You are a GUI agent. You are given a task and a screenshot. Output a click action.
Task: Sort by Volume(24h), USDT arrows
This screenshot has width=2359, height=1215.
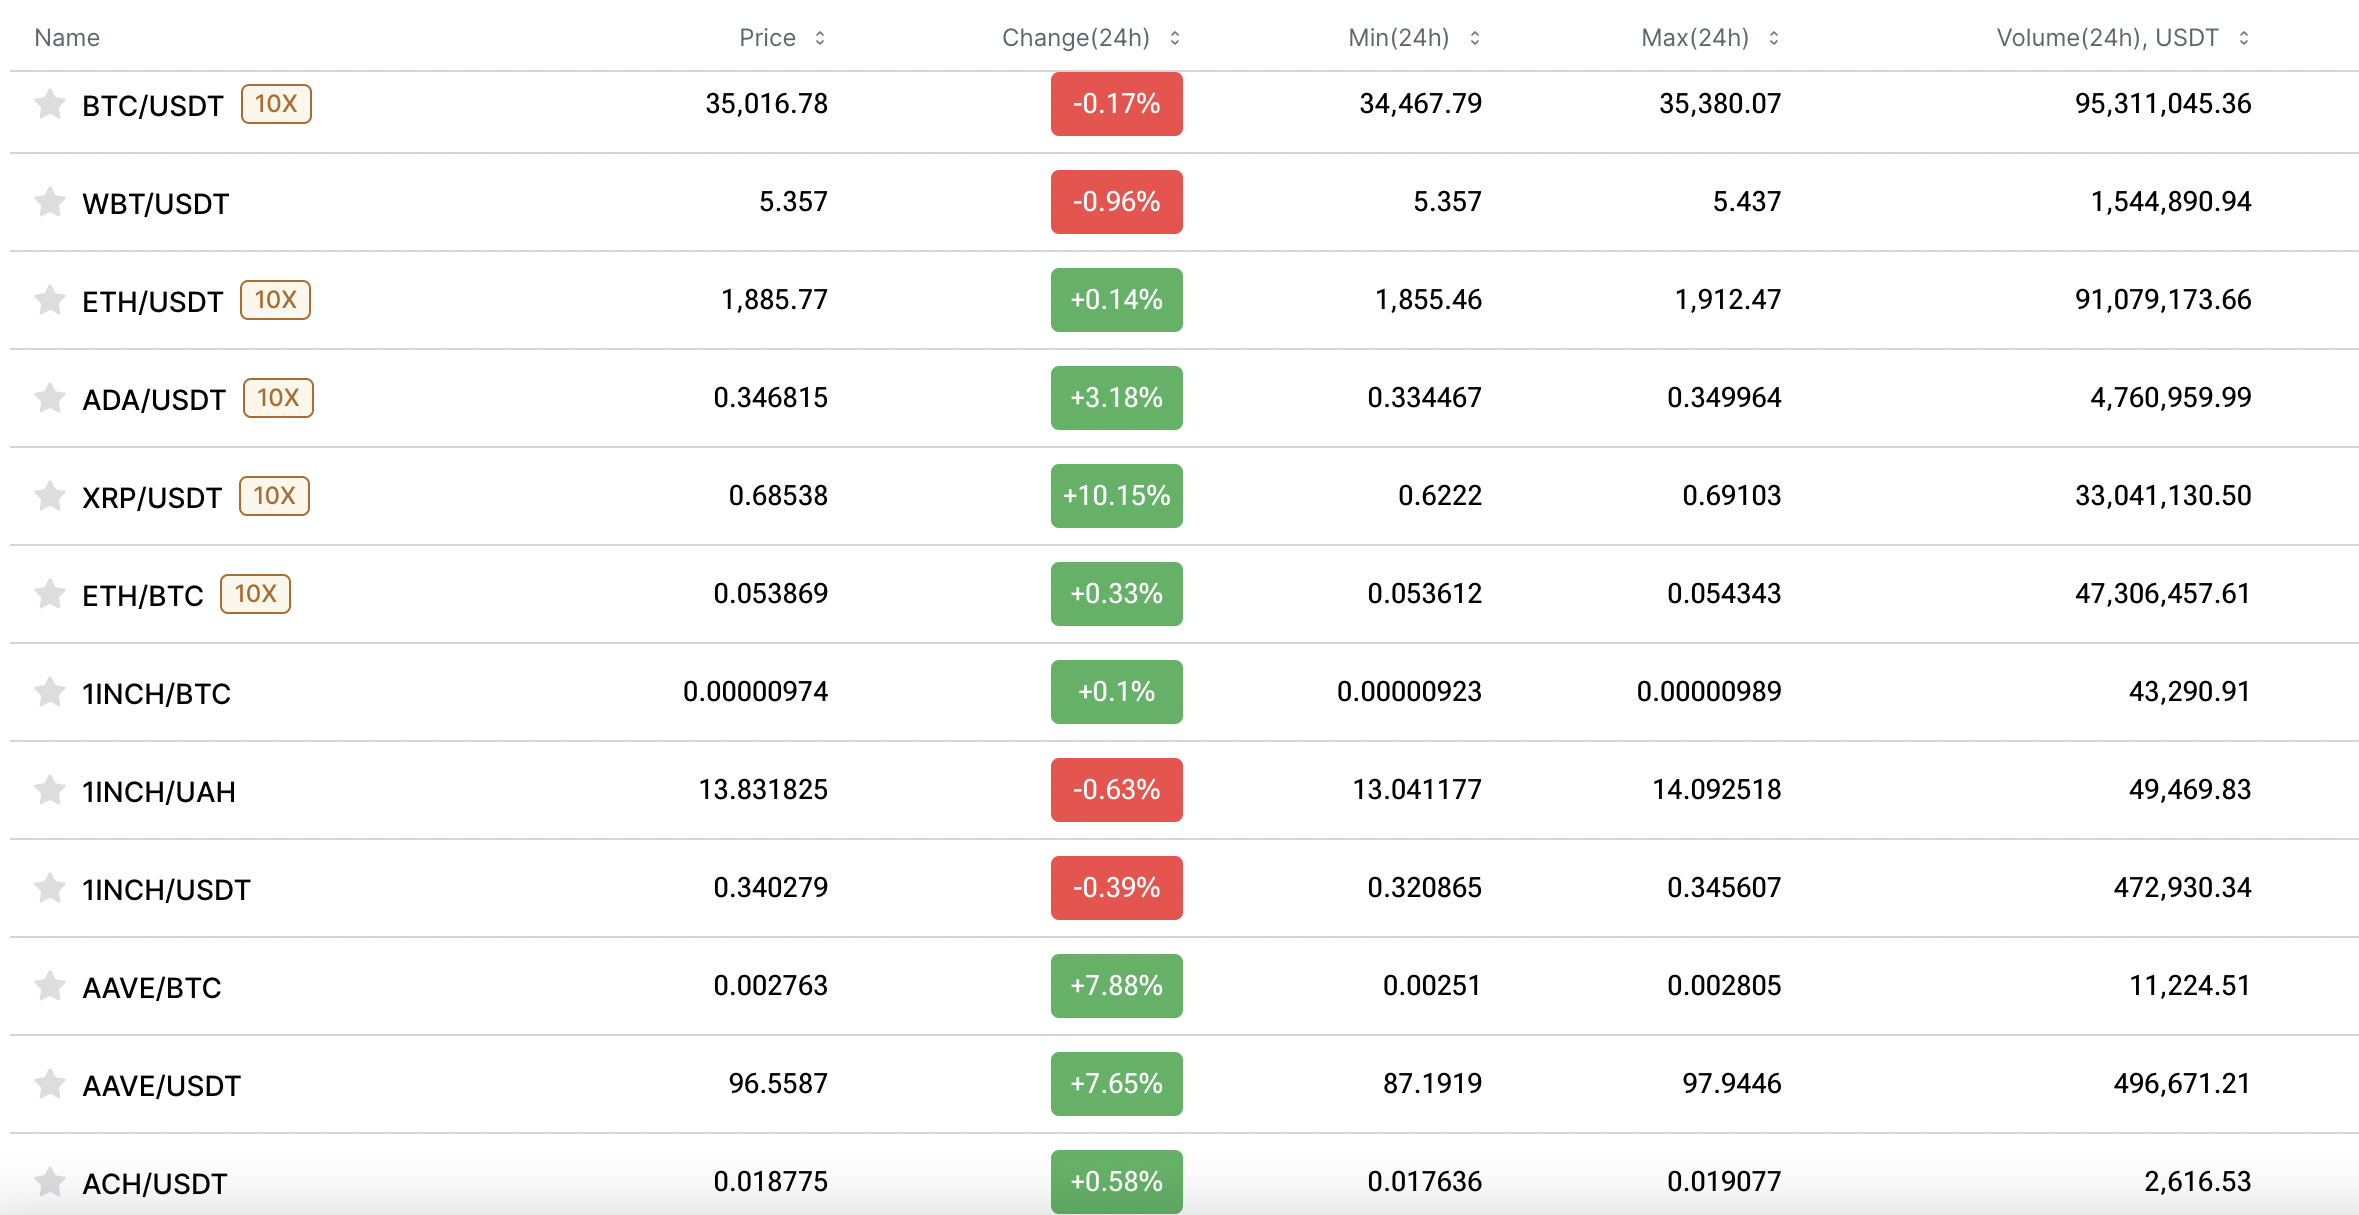(x=2244, y=38)
